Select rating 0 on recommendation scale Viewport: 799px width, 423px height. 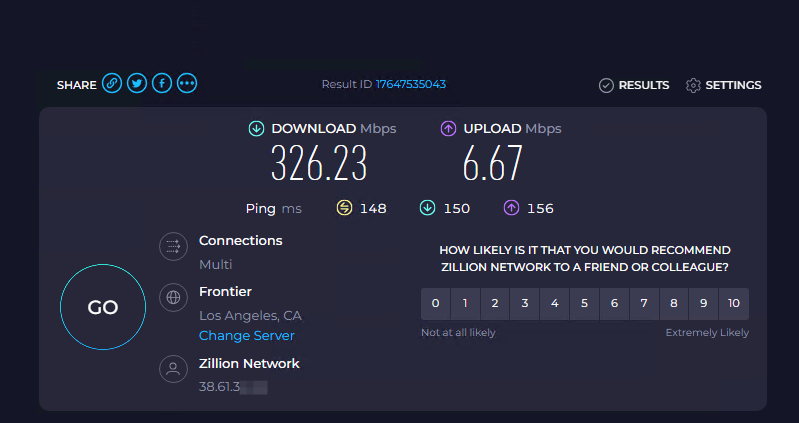[x=435, y=304]
